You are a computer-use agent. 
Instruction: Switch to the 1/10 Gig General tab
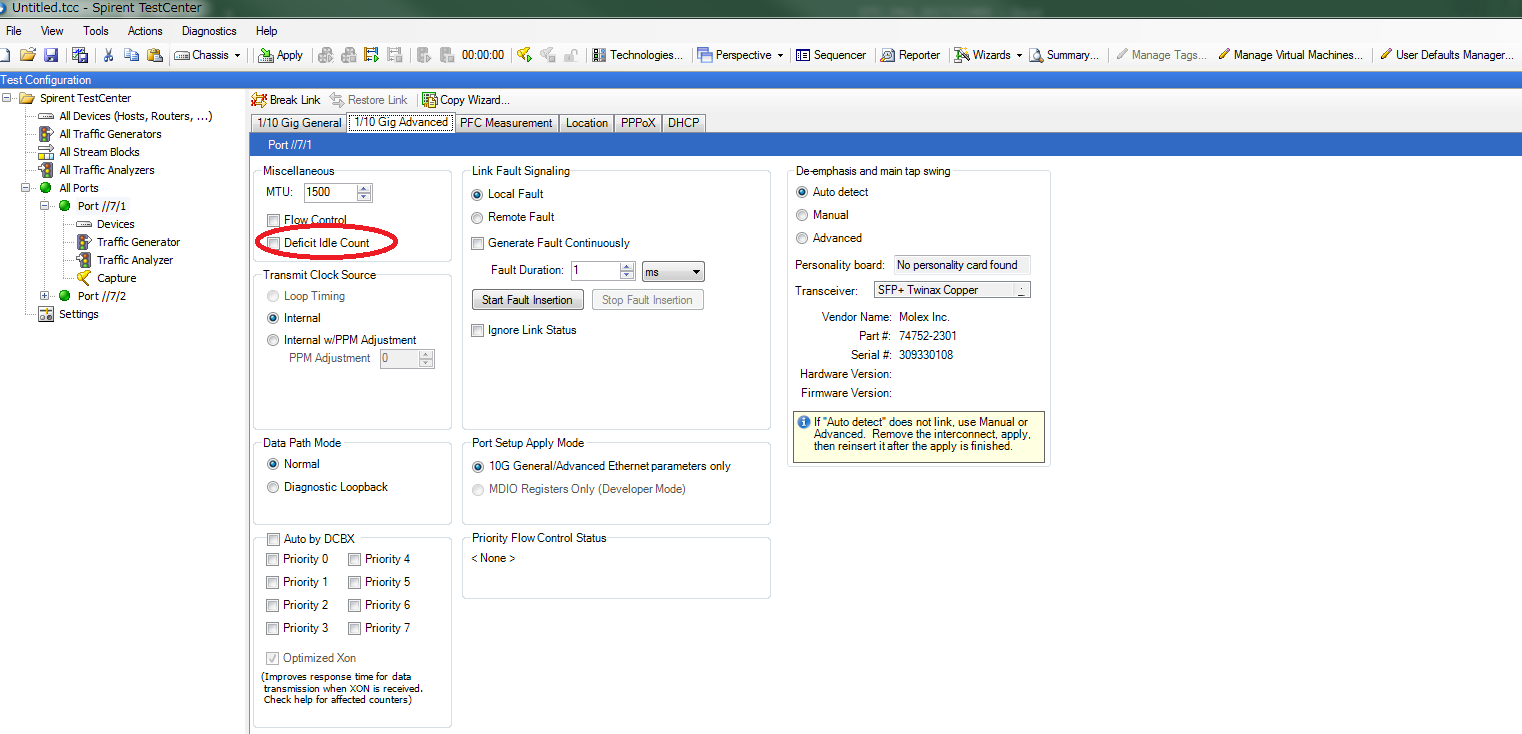299,123
